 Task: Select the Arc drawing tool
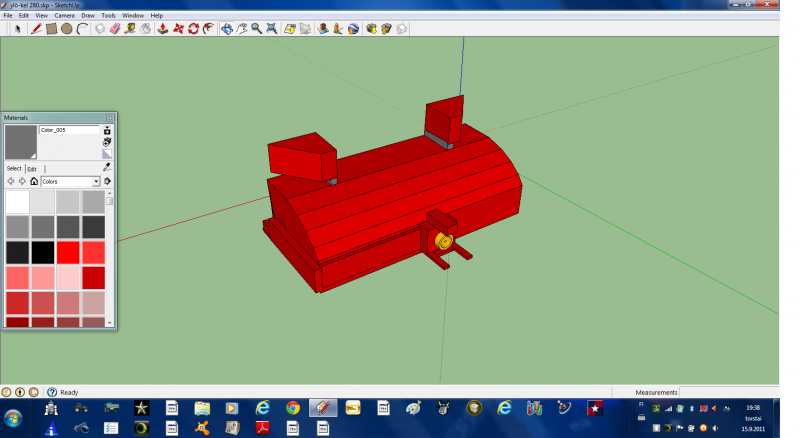(82, 29)
